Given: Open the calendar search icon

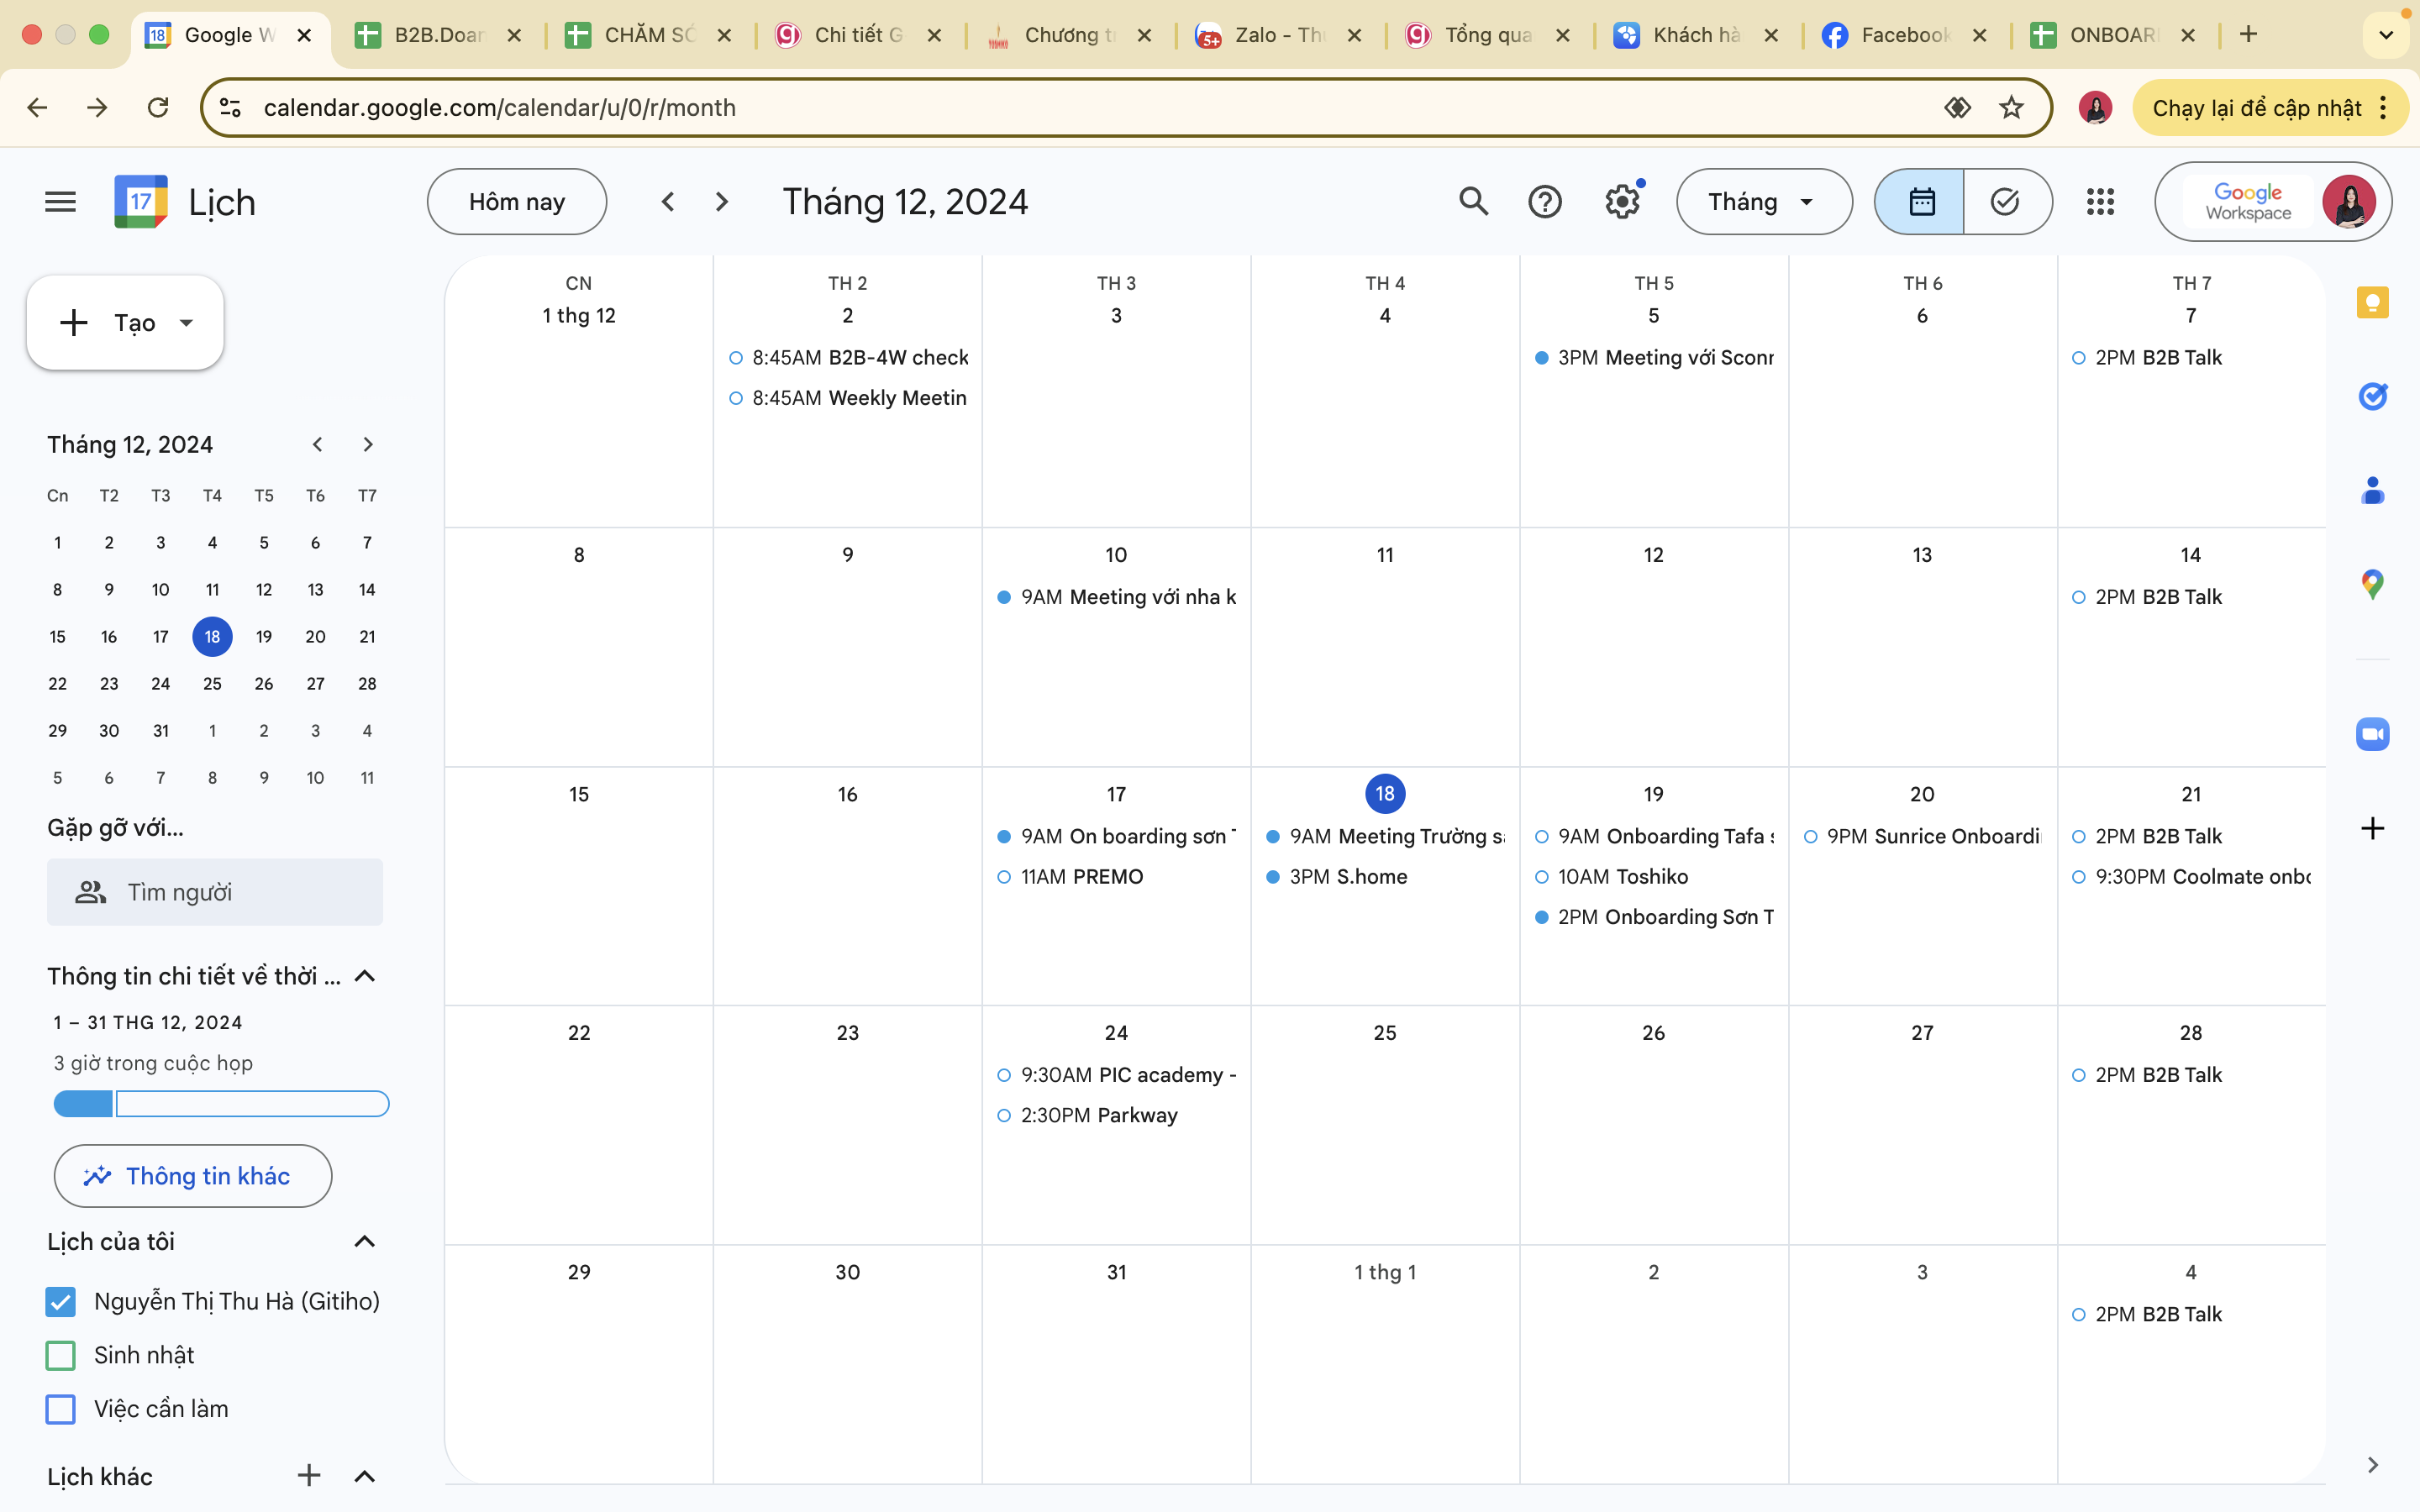Looking at the screenshot, I should tap(1473, 201).
